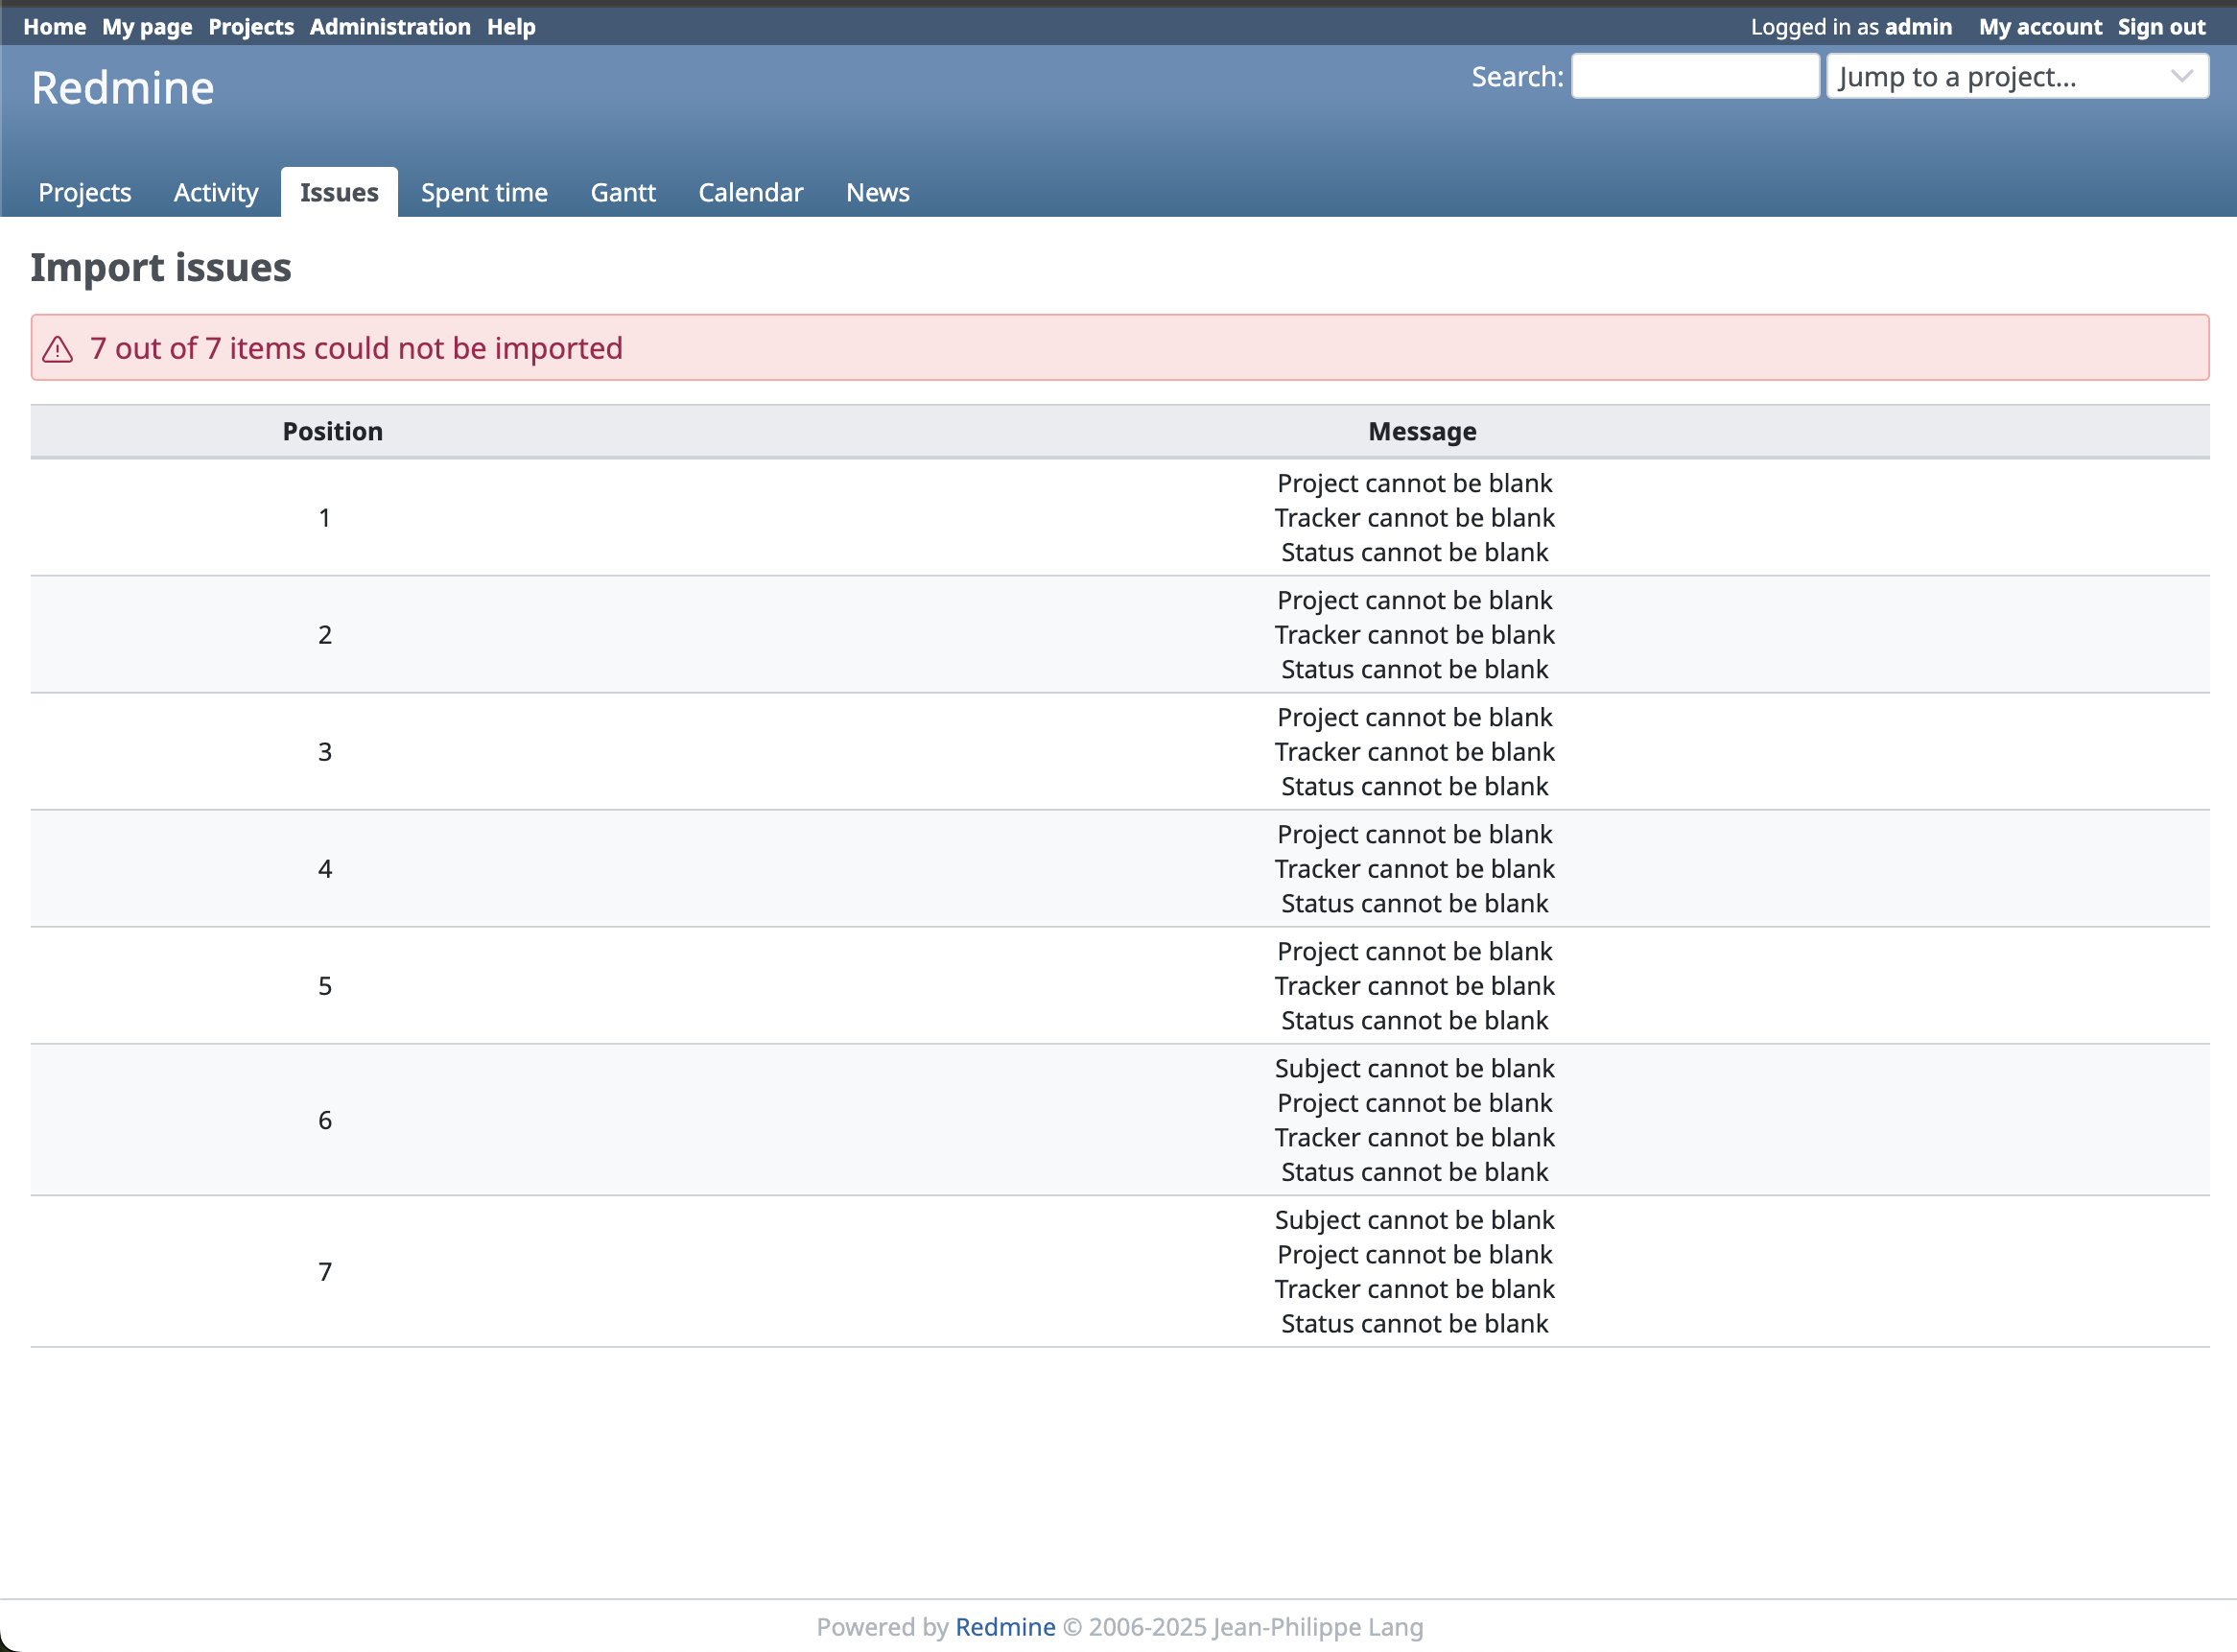Open the Spent time tab
The height and width of the screenshot is (1652, 2237).
484,192
